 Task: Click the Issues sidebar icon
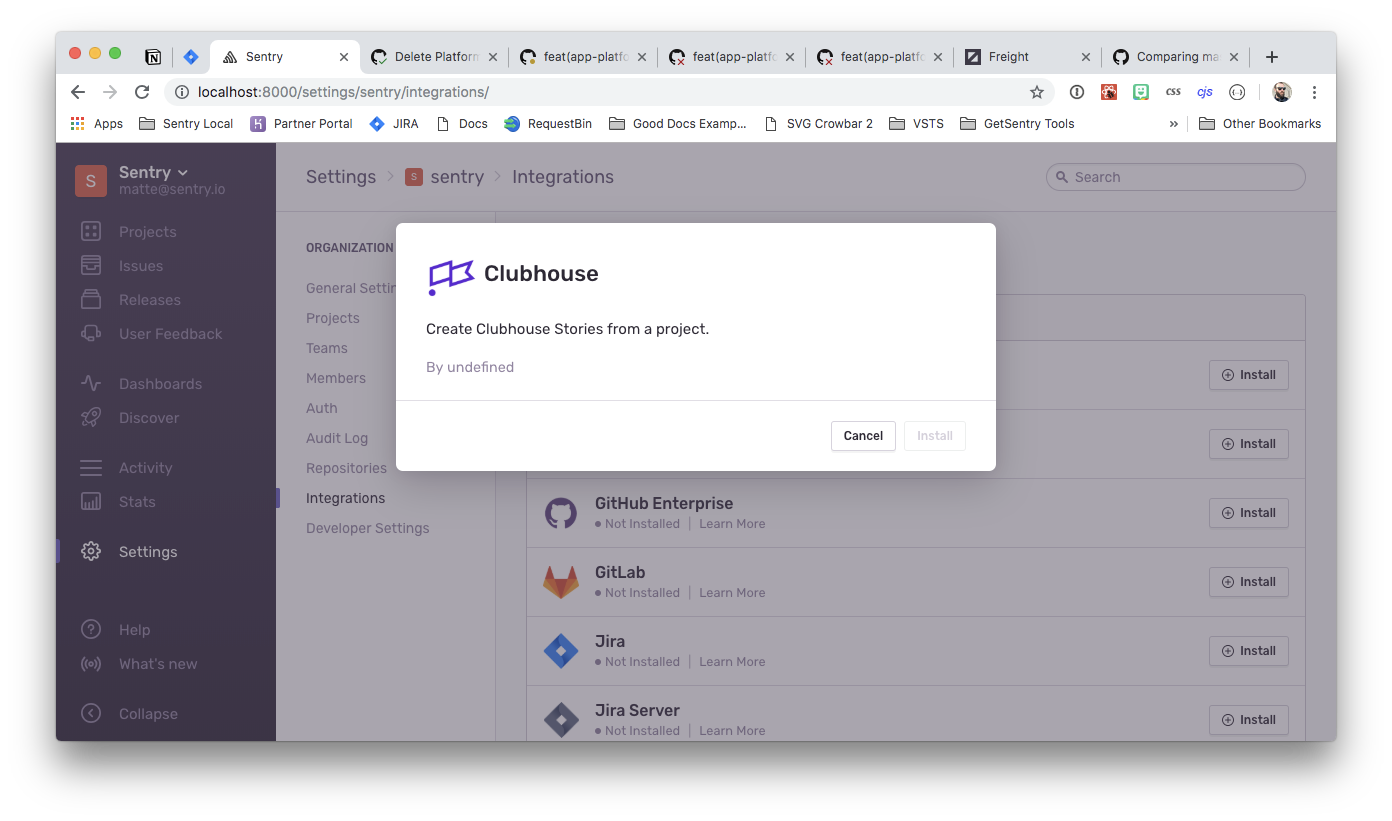91,265
